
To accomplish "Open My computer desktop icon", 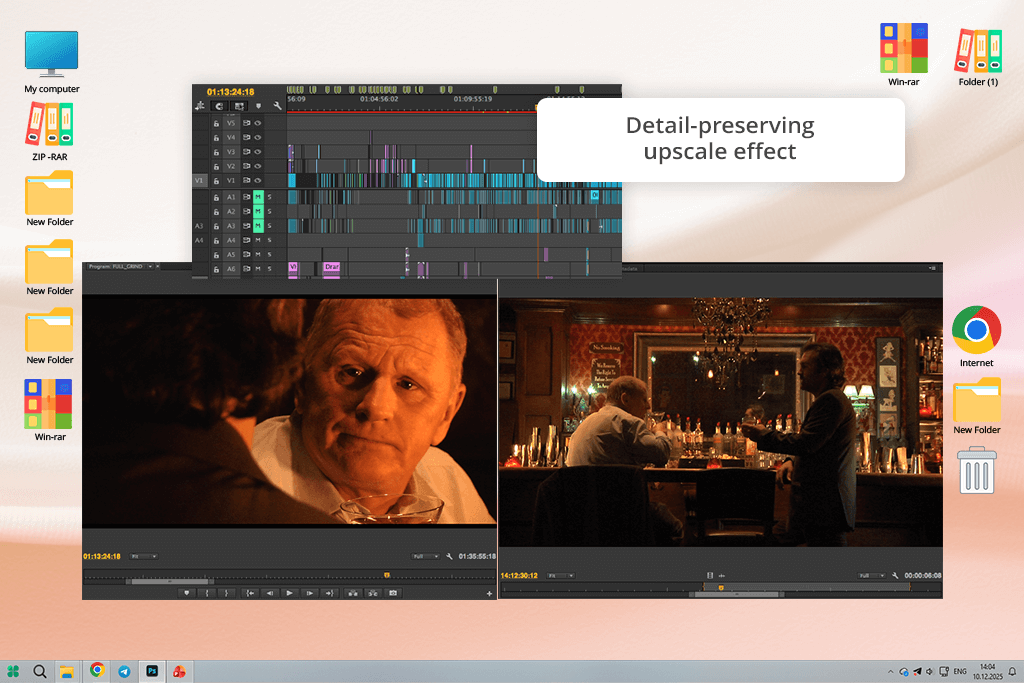I will pos(52,62).
